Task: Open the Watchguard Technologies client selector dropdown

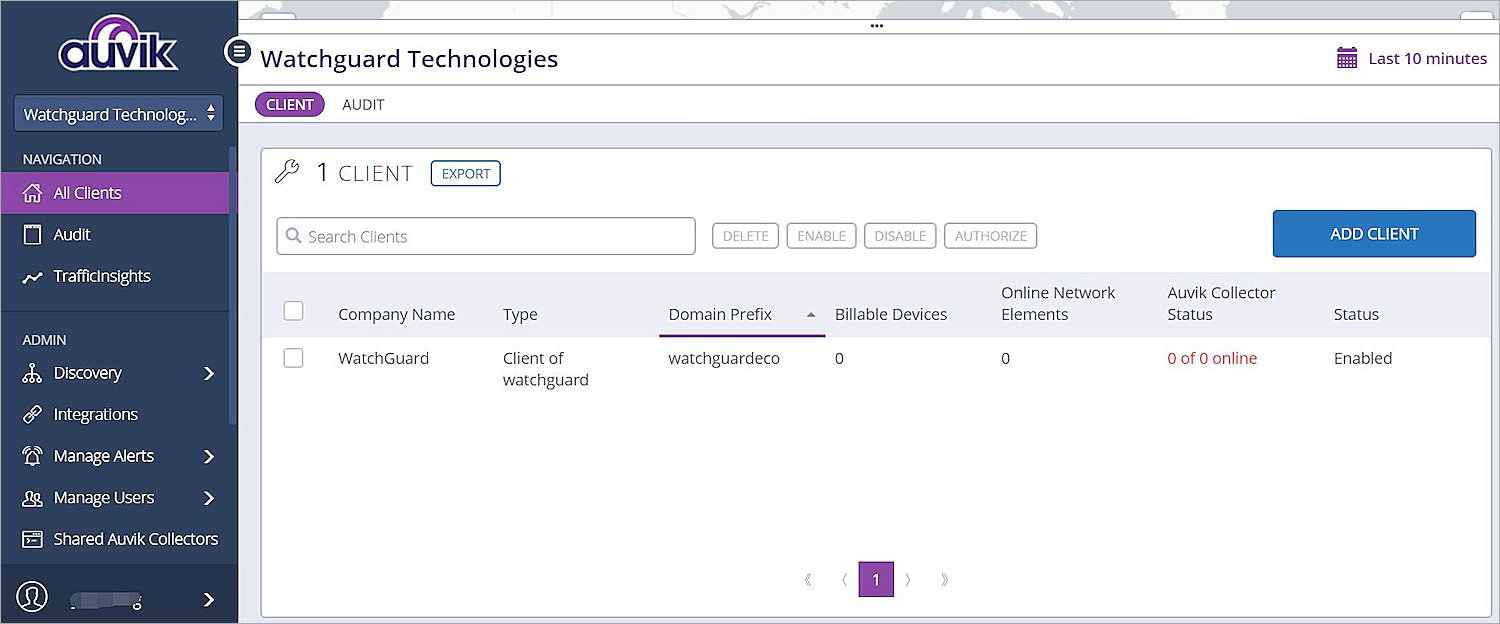Action: click(118, 114)
